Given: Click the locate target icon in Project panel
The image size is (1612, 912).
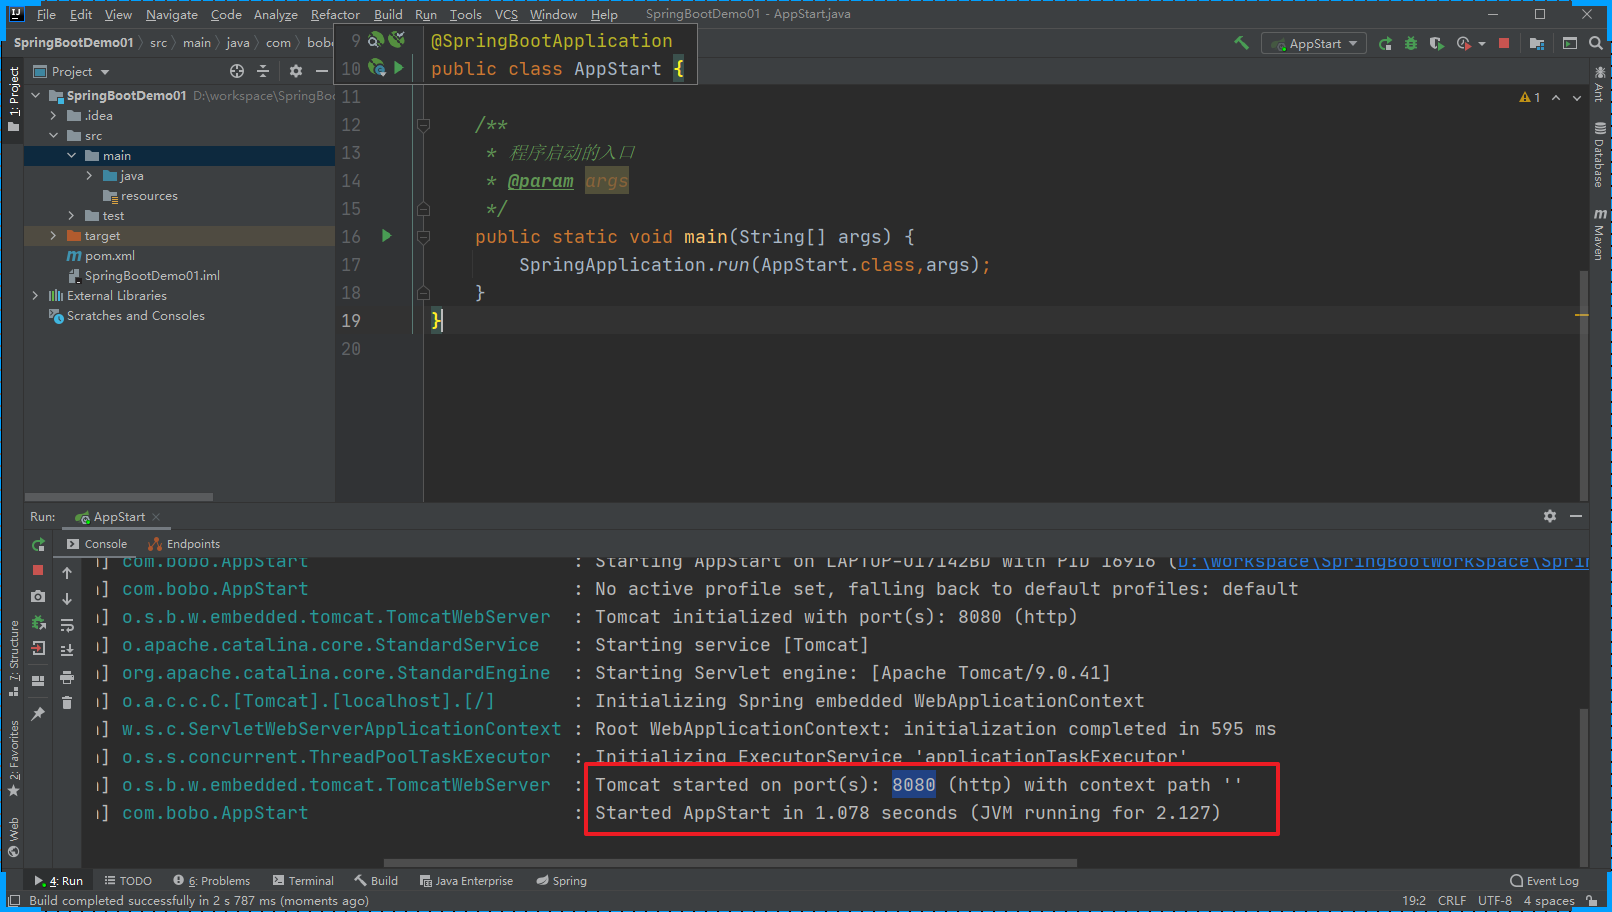Looking at the screenshot, I should pyautogui.click(x=237, y=71).
